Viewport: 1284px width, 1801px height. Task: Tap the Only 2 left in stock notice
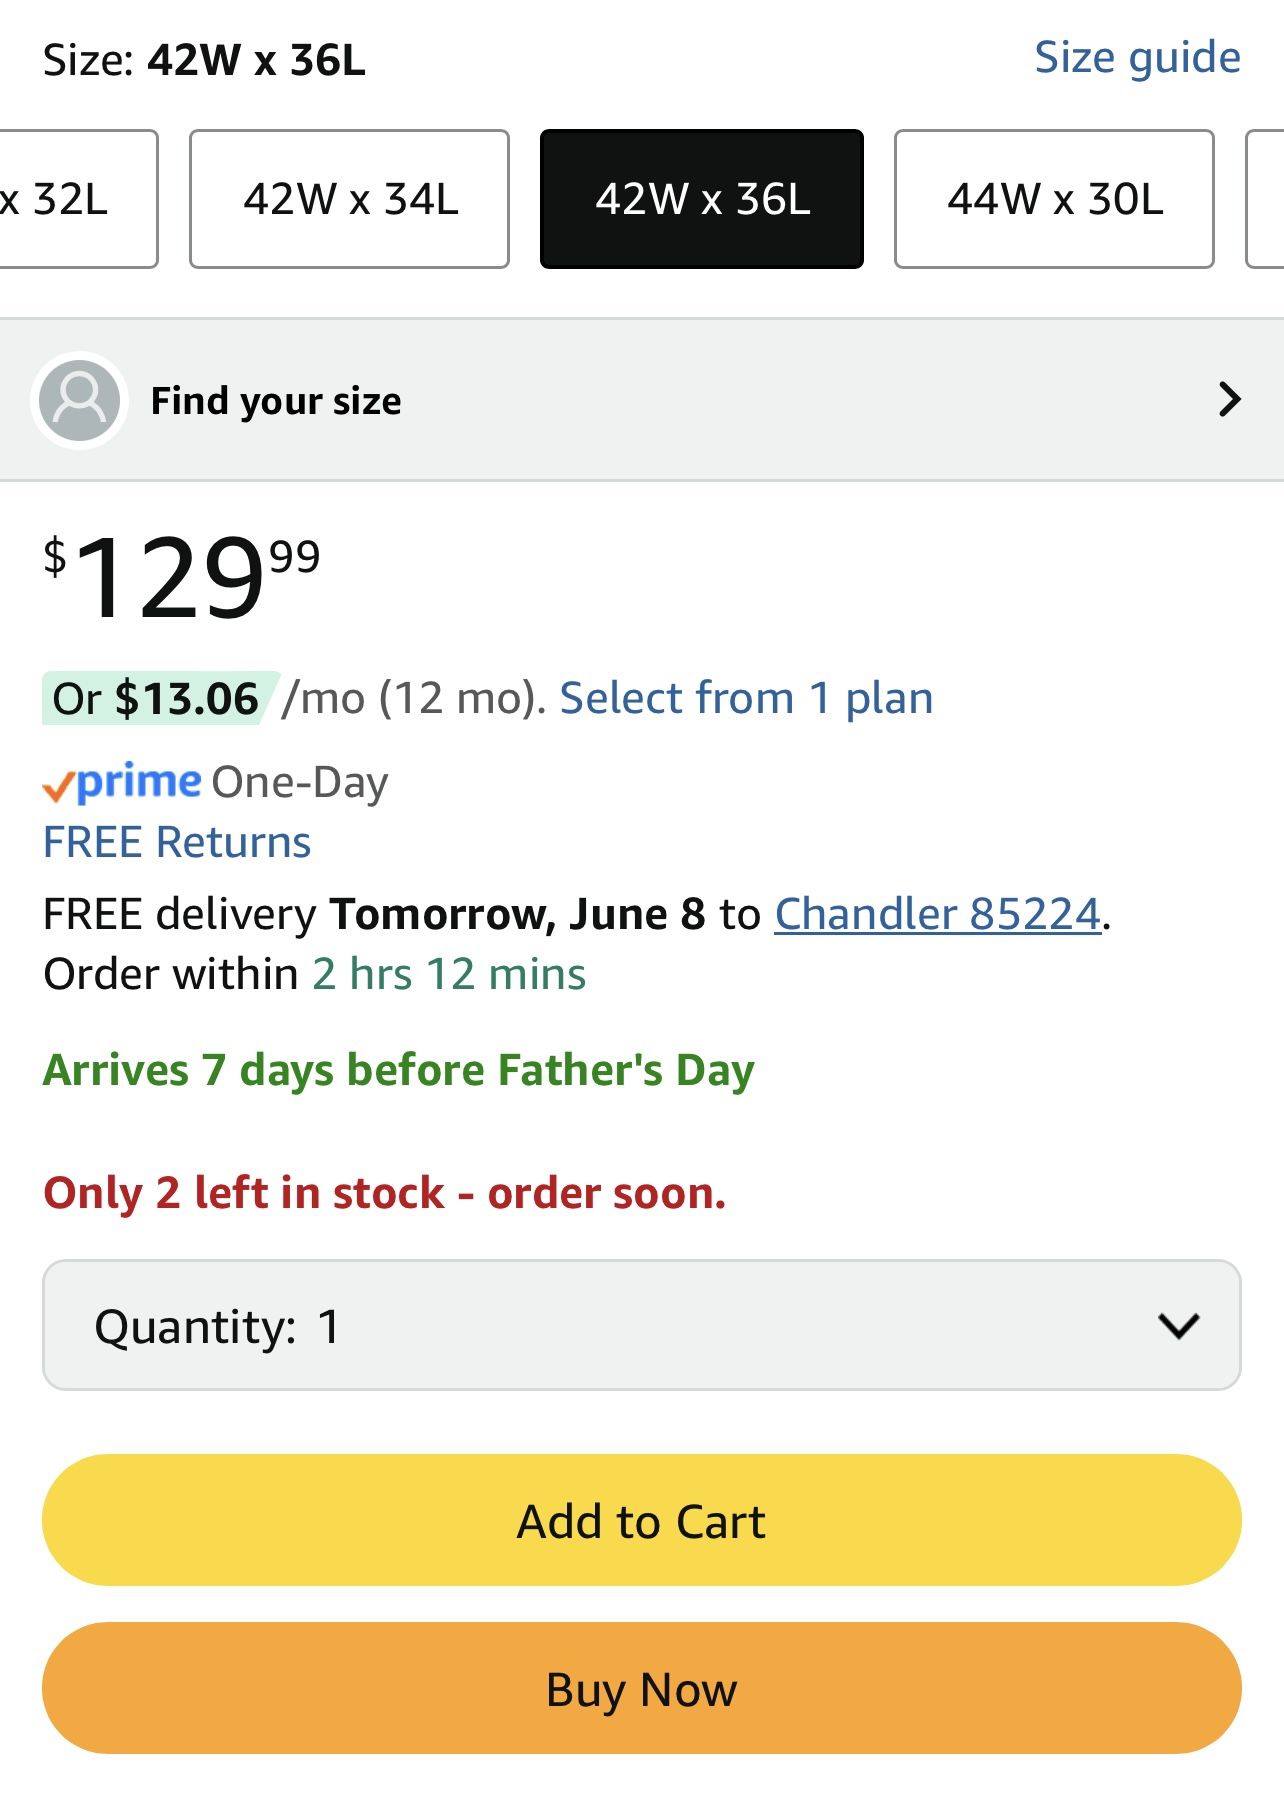tap(384, 1193)
